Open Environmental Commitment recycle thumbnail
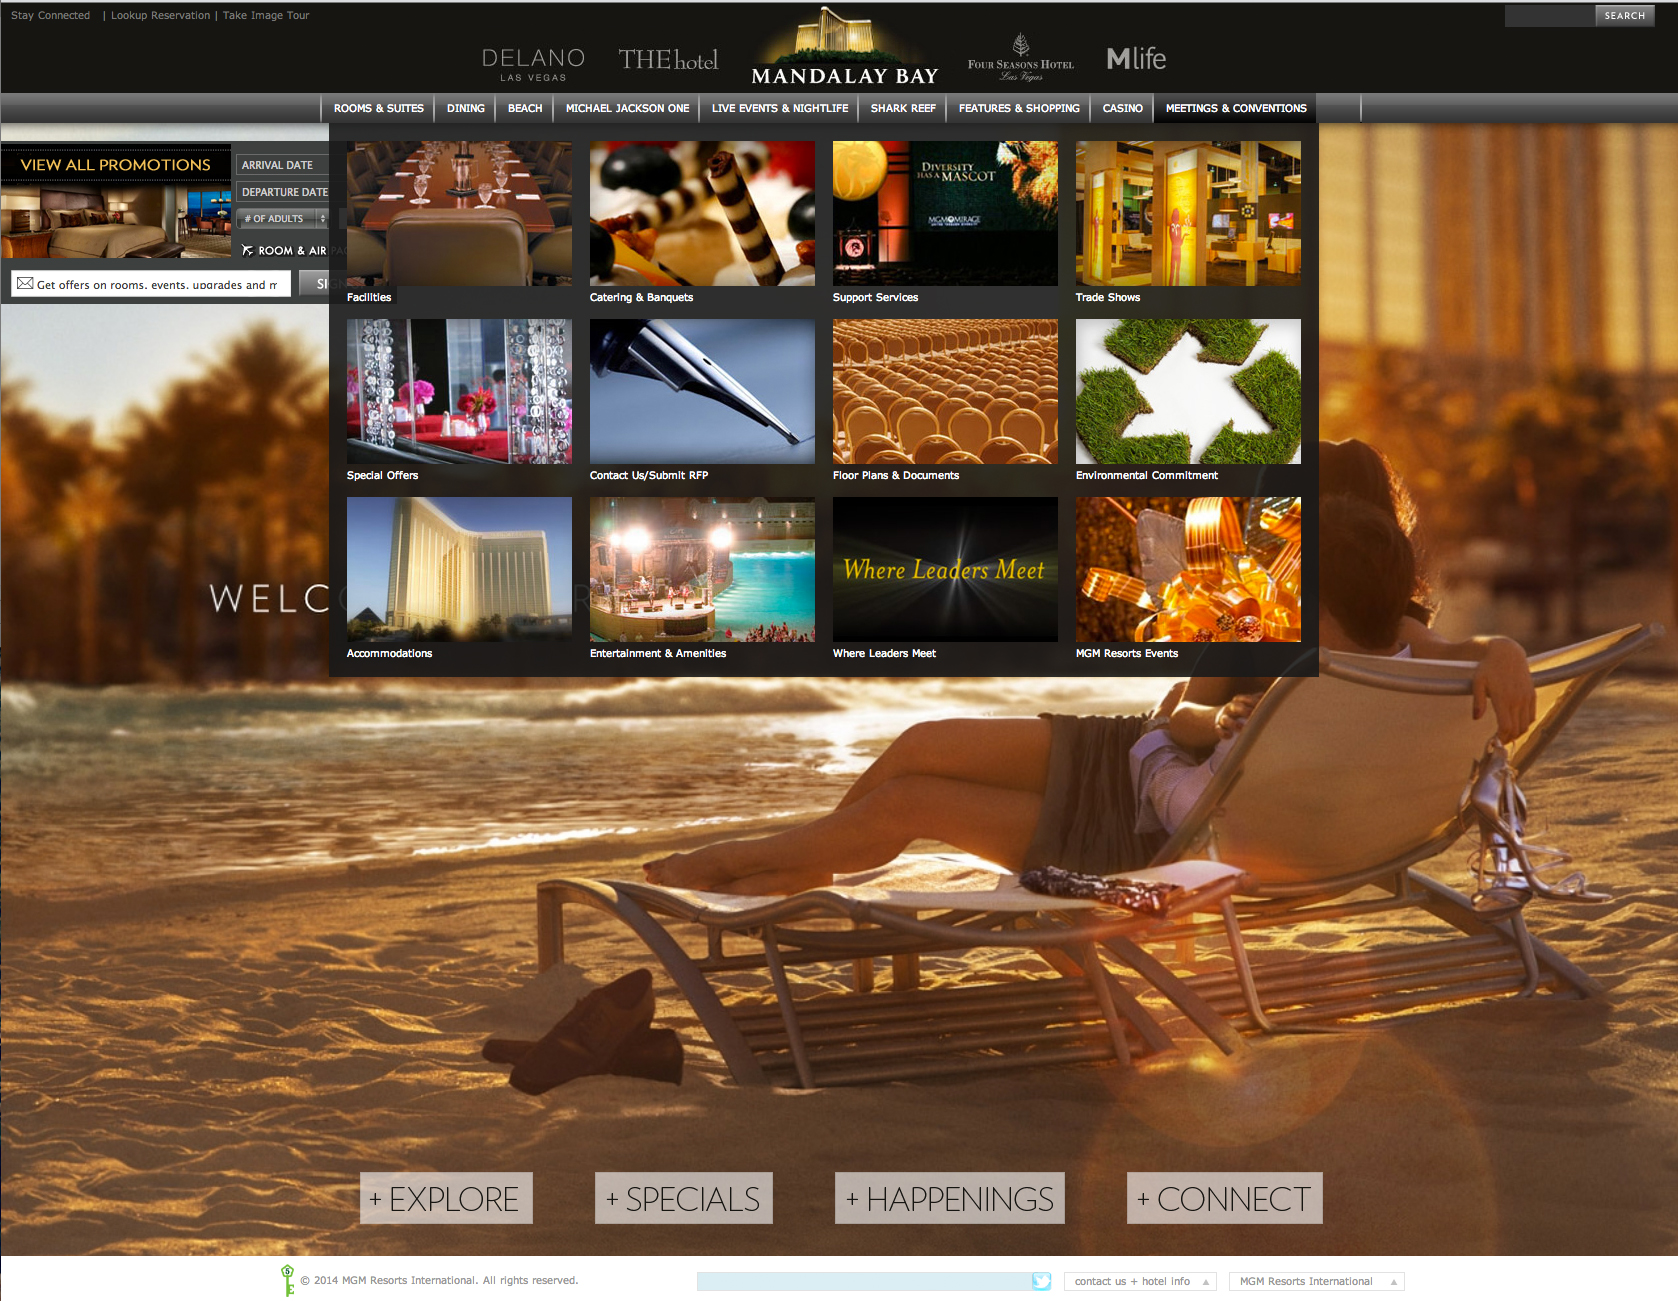1678x1301 pixels. pyautogui.click(x=1188, y=391)
